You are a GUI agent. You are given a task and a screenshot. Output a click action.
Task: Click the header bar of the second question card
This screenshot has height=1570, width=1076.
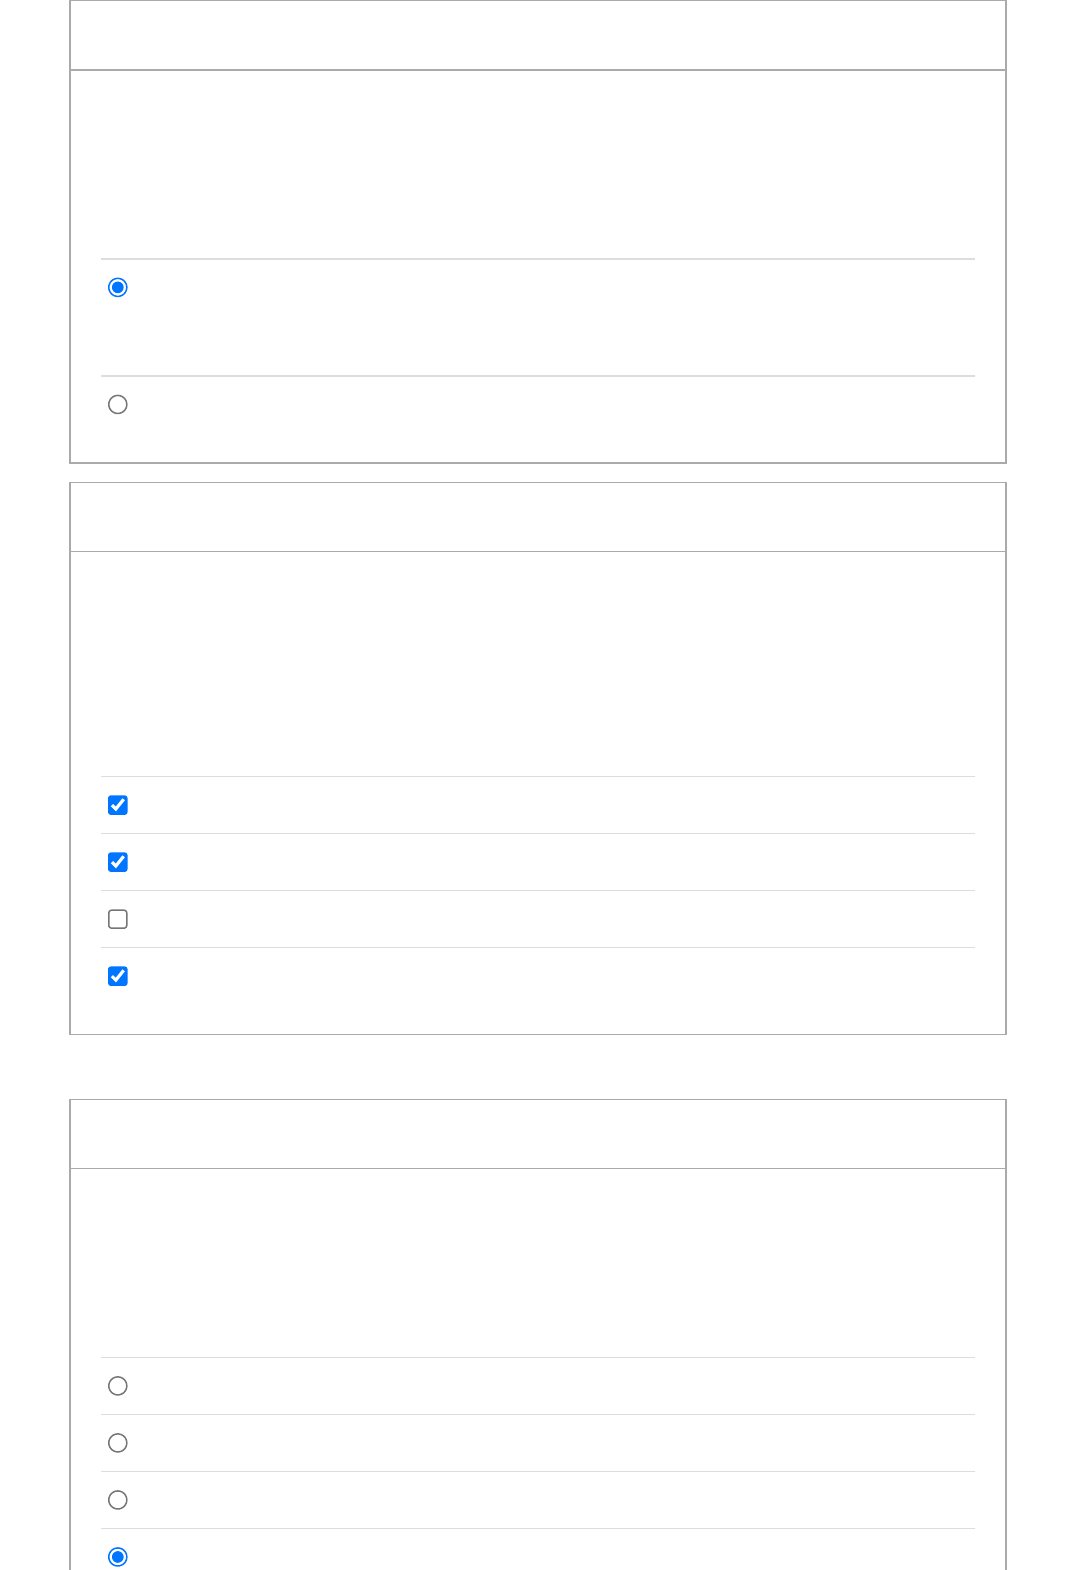538,517
